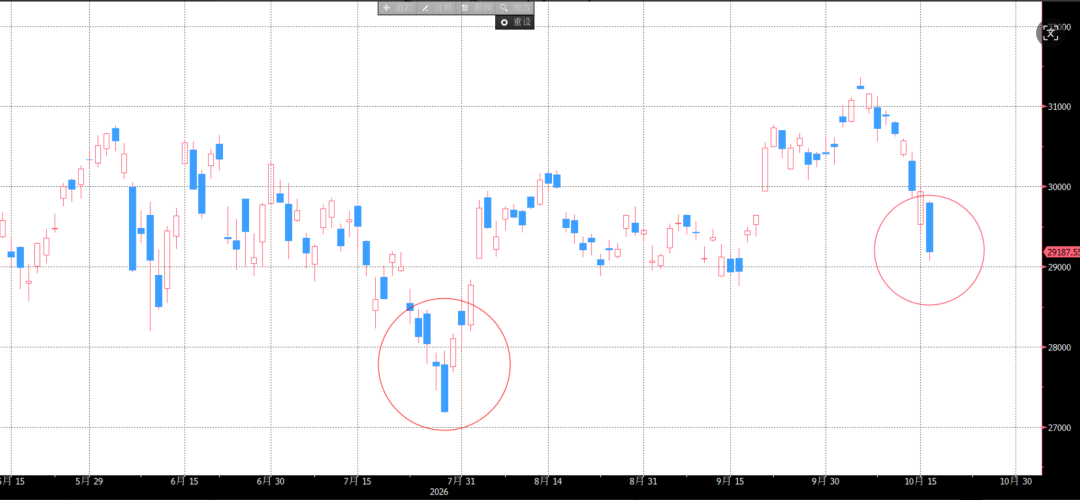Click the 27000 price axis label

[1058, 428]
